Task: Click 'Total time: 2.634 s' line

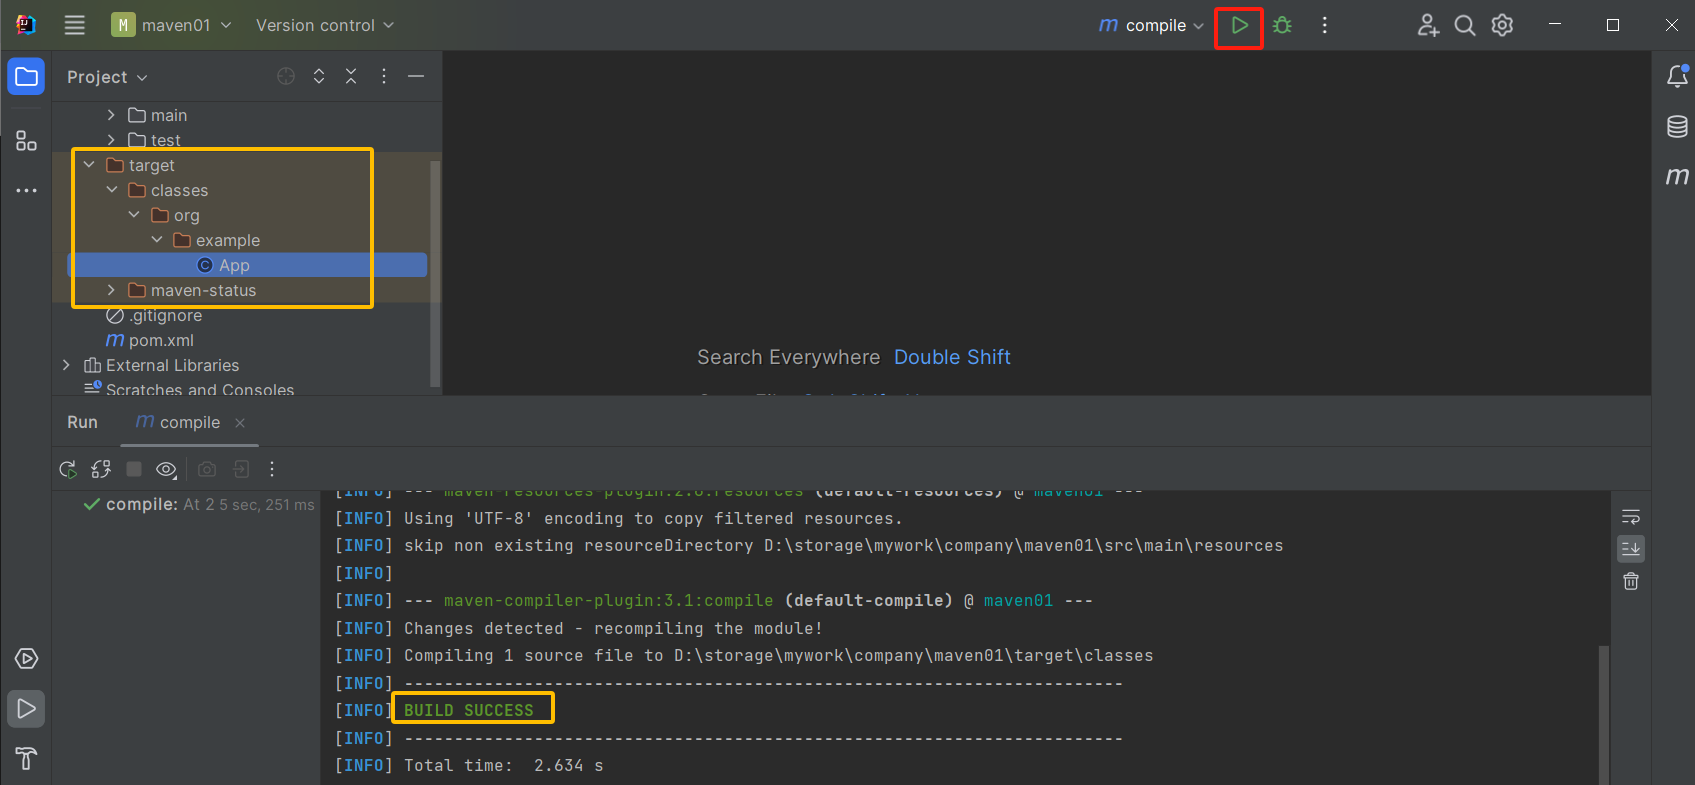Action: [x=503, y=766]
